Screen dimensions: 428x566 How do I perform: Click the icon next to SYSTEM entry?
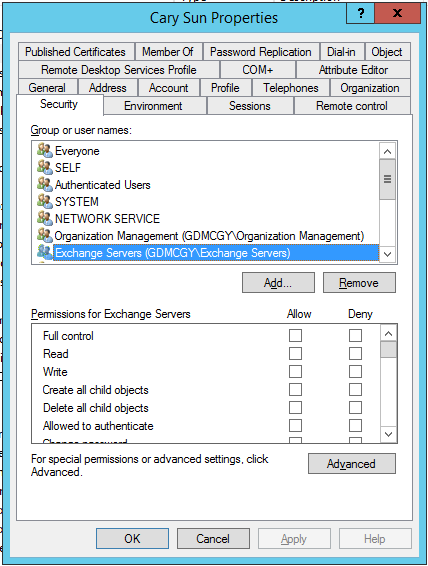point(45,201)
